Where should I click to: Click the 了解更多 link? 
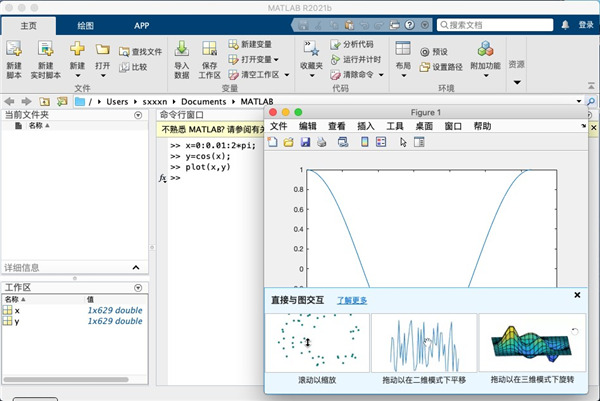pyautogui.click(x=352, y=301)
